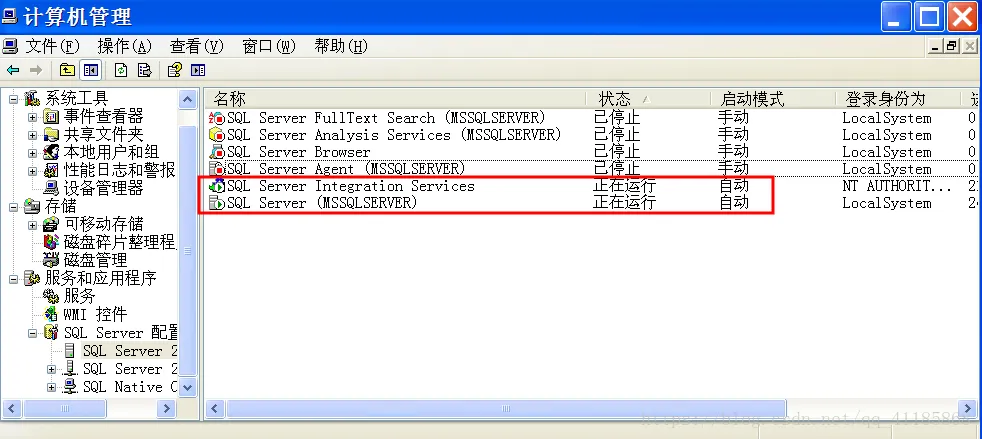Select 磁盘管理 in the tree

[95, 261]
